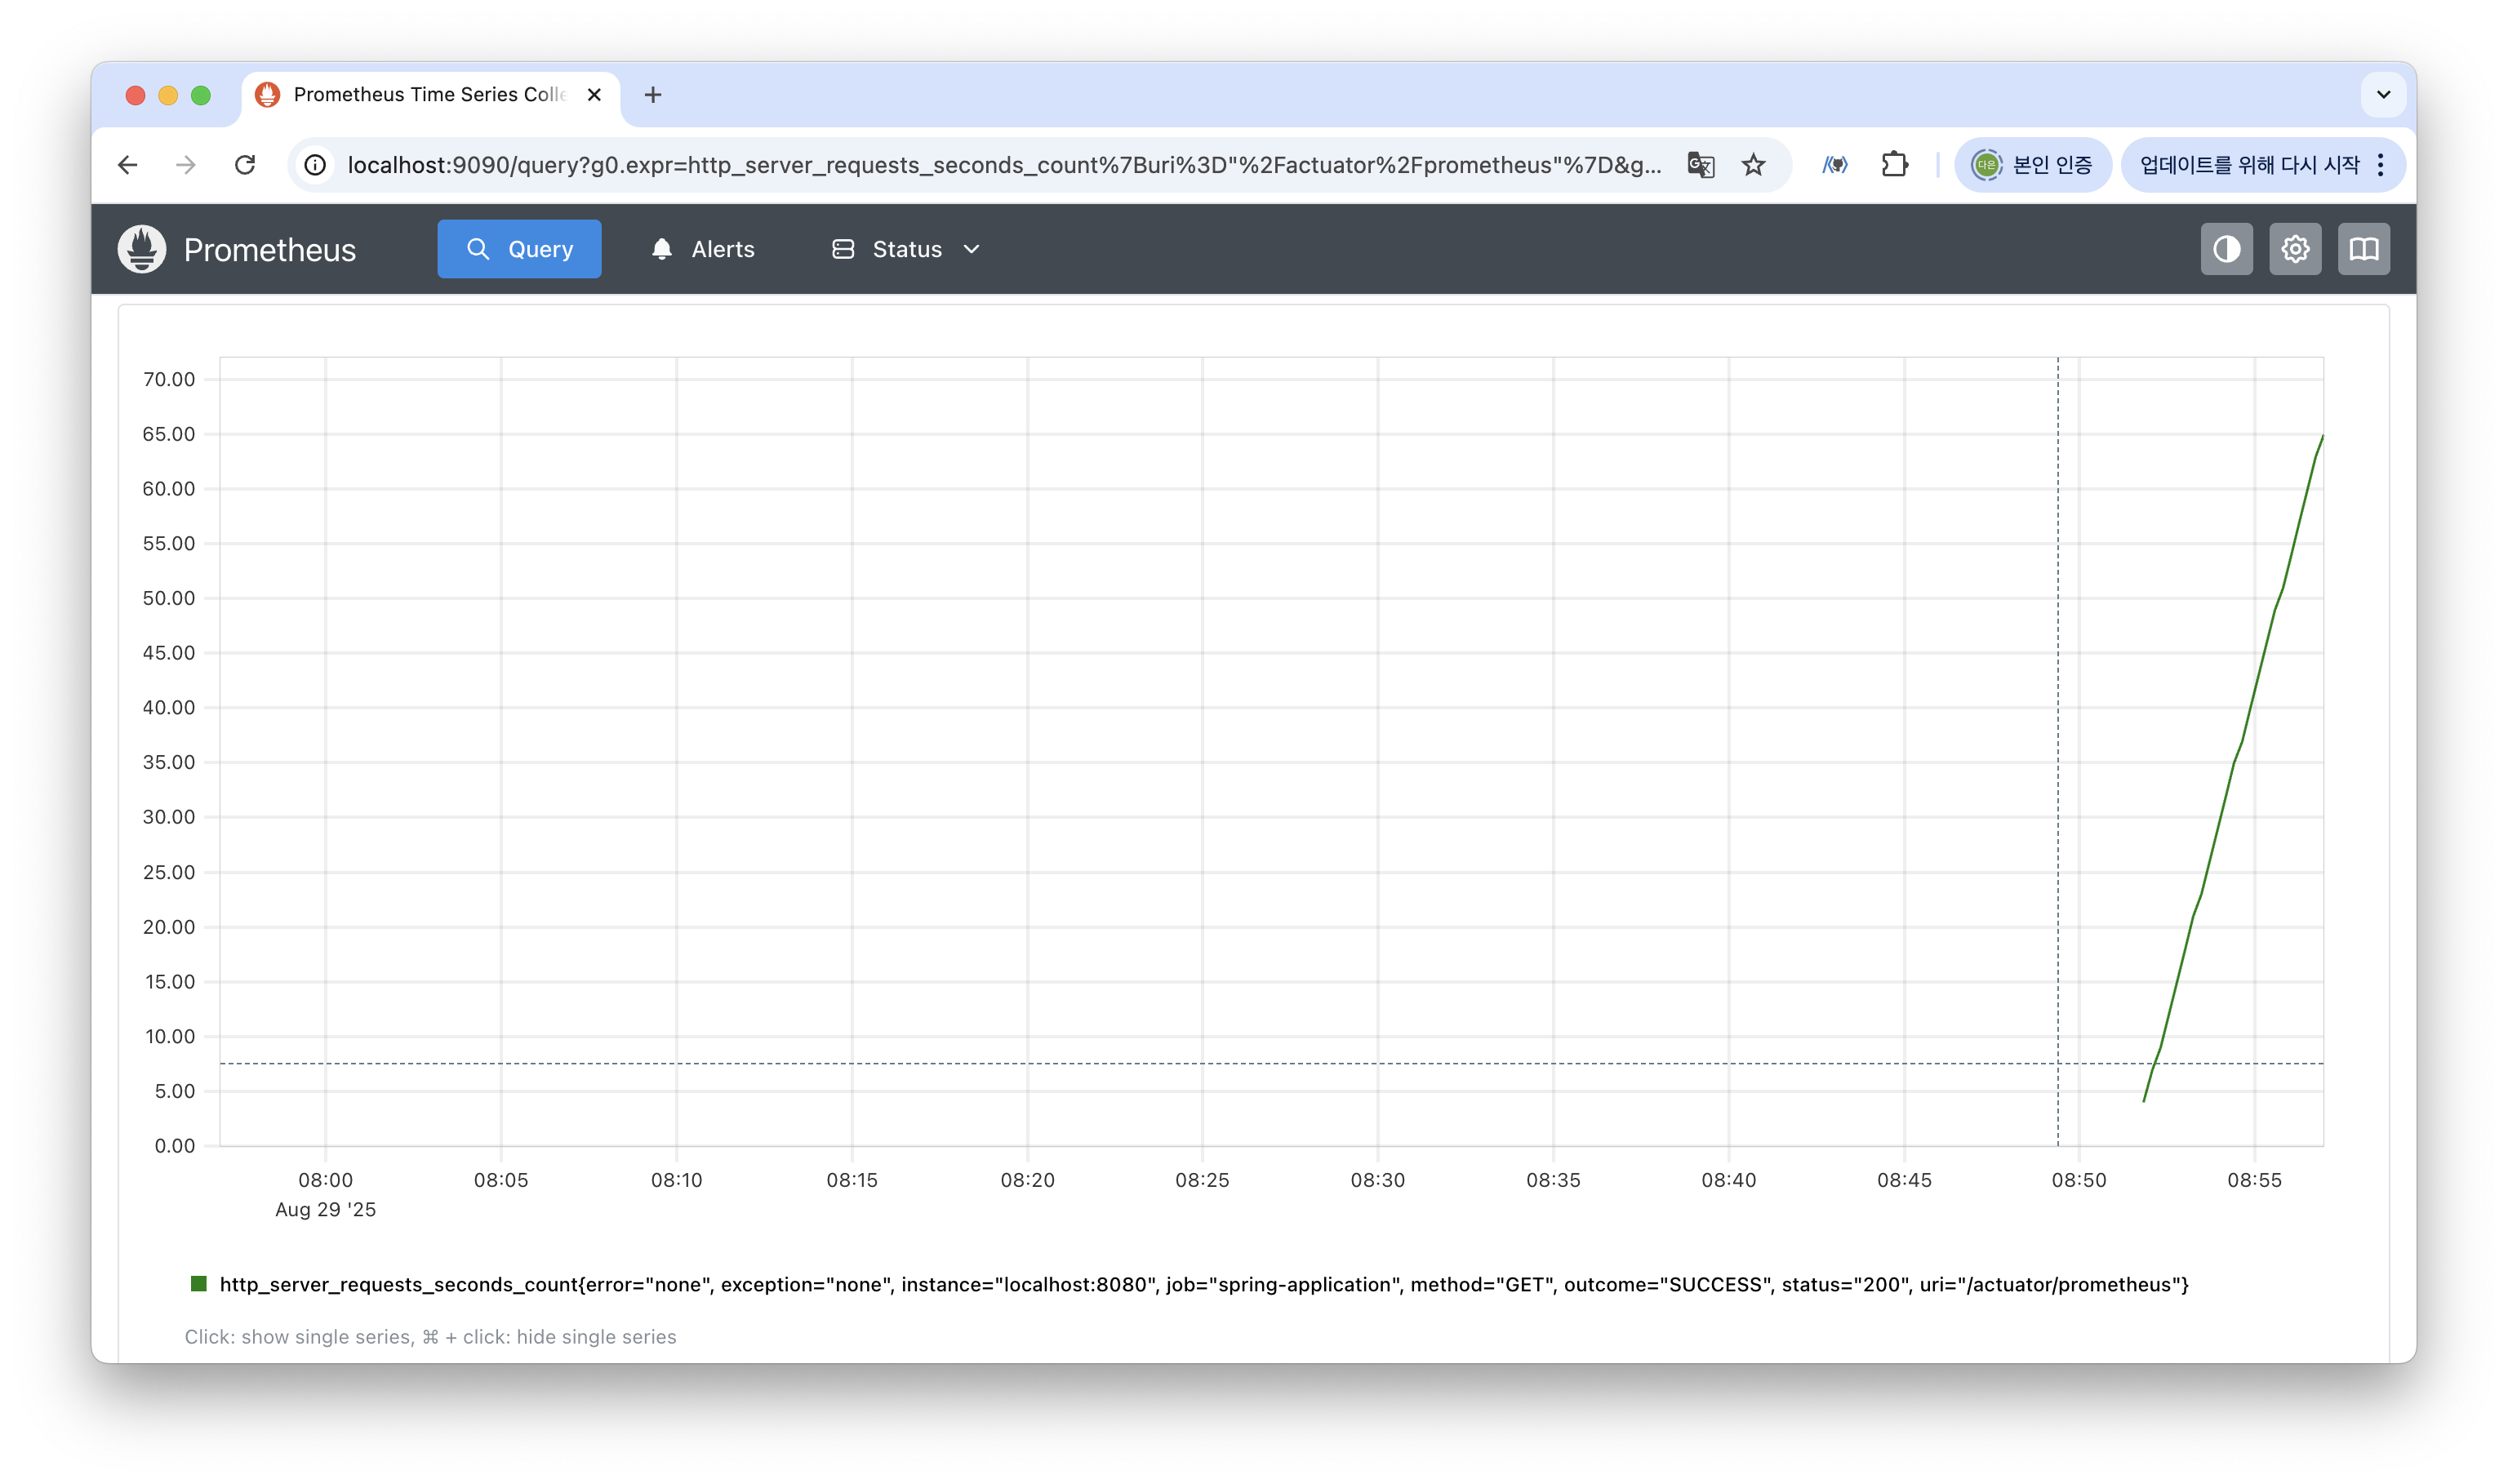Click the green legend color swatch

[x=199, y=1284]
